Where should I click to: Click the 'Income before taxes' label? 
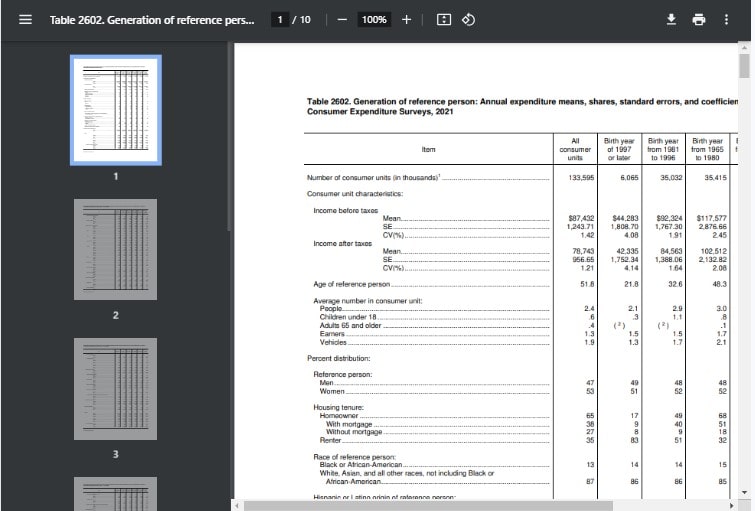coord(346,210)
